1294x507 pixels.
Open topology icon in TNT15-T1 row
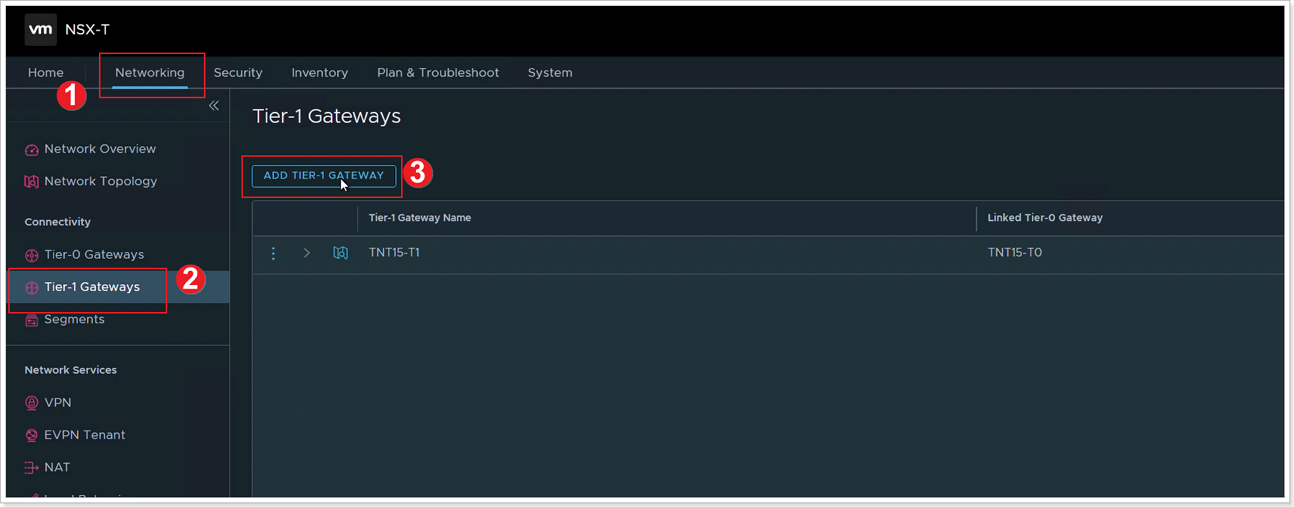tap(341, 253)
